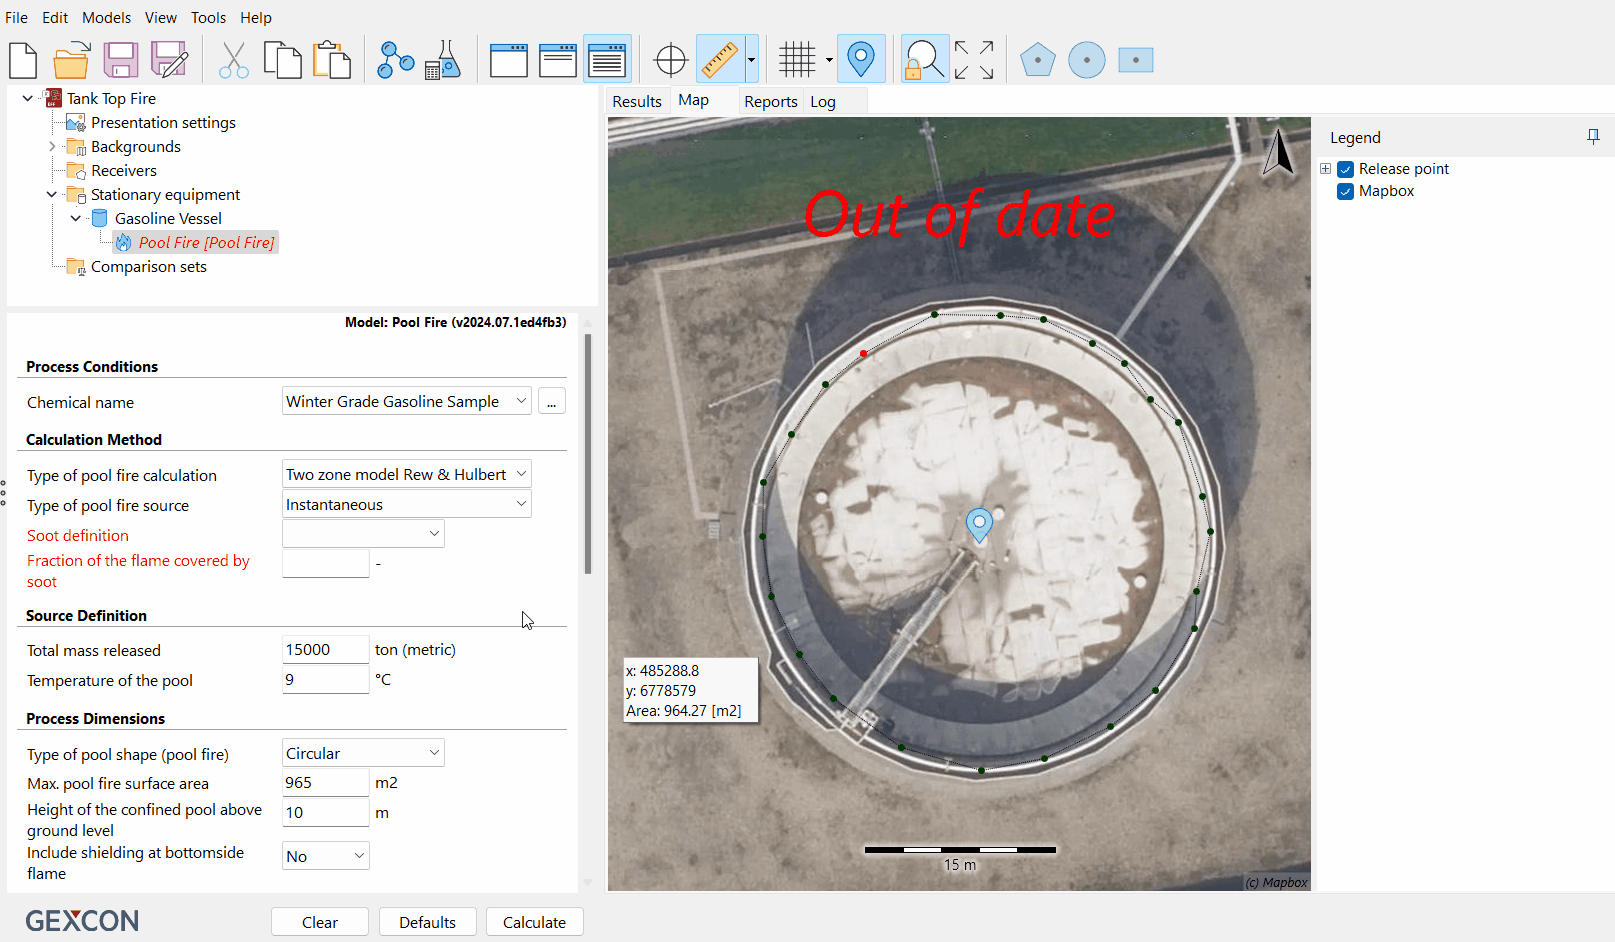Click the chemical browse ellipsis button

pyautogui.click(x=552, y=402)
